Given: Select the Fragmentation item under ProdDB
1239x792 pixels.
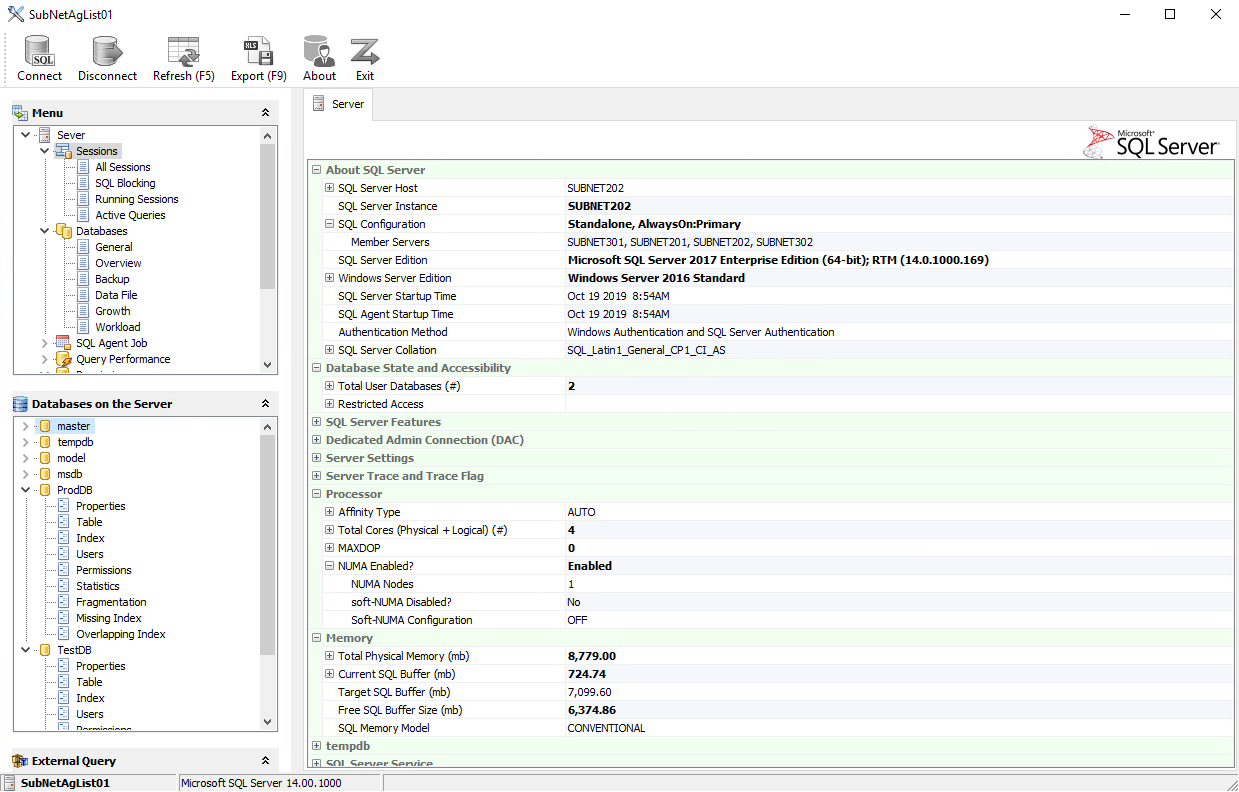Looking at the screenshot, I should pos(112,601).
